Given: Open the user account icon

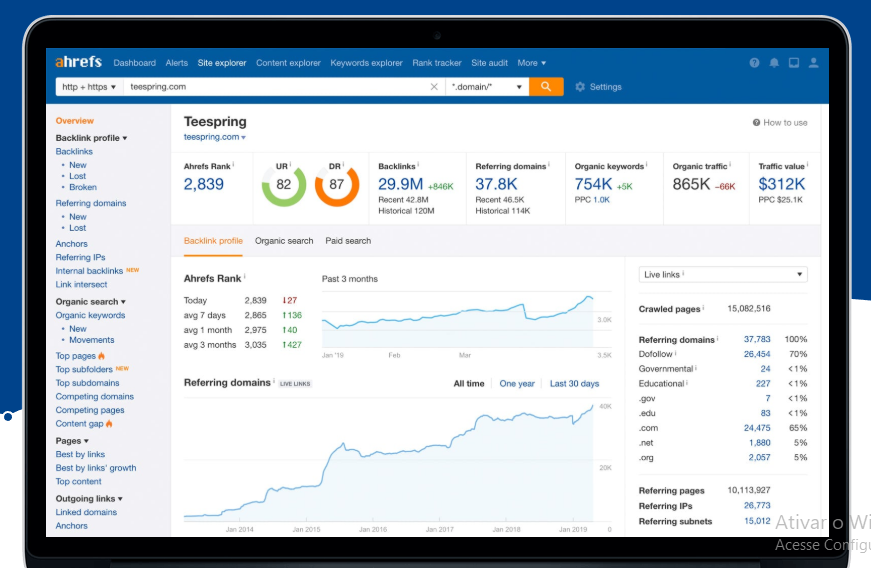Looking at the screenshot, I should click(813, 63).
